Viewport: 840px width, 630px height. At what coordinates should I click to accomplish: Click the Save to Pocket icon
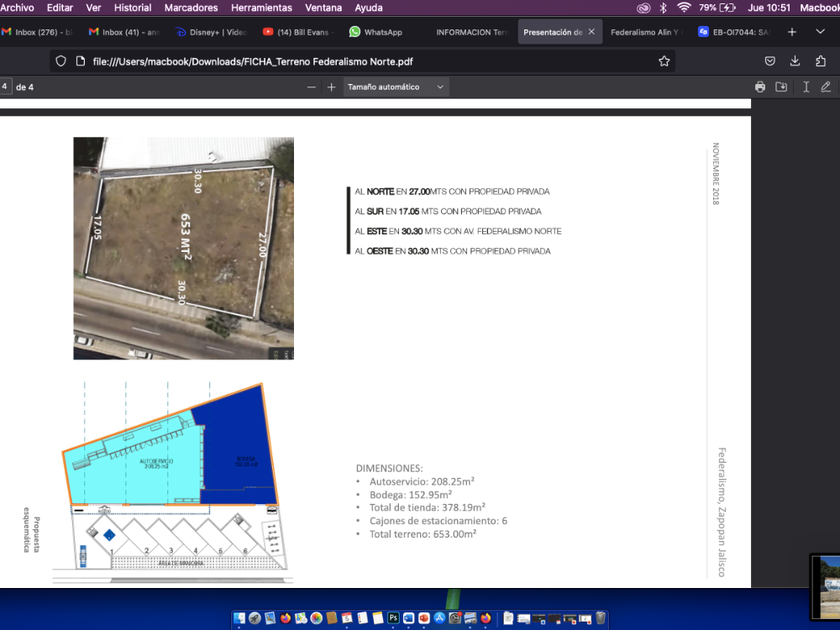tap(769, 61)
